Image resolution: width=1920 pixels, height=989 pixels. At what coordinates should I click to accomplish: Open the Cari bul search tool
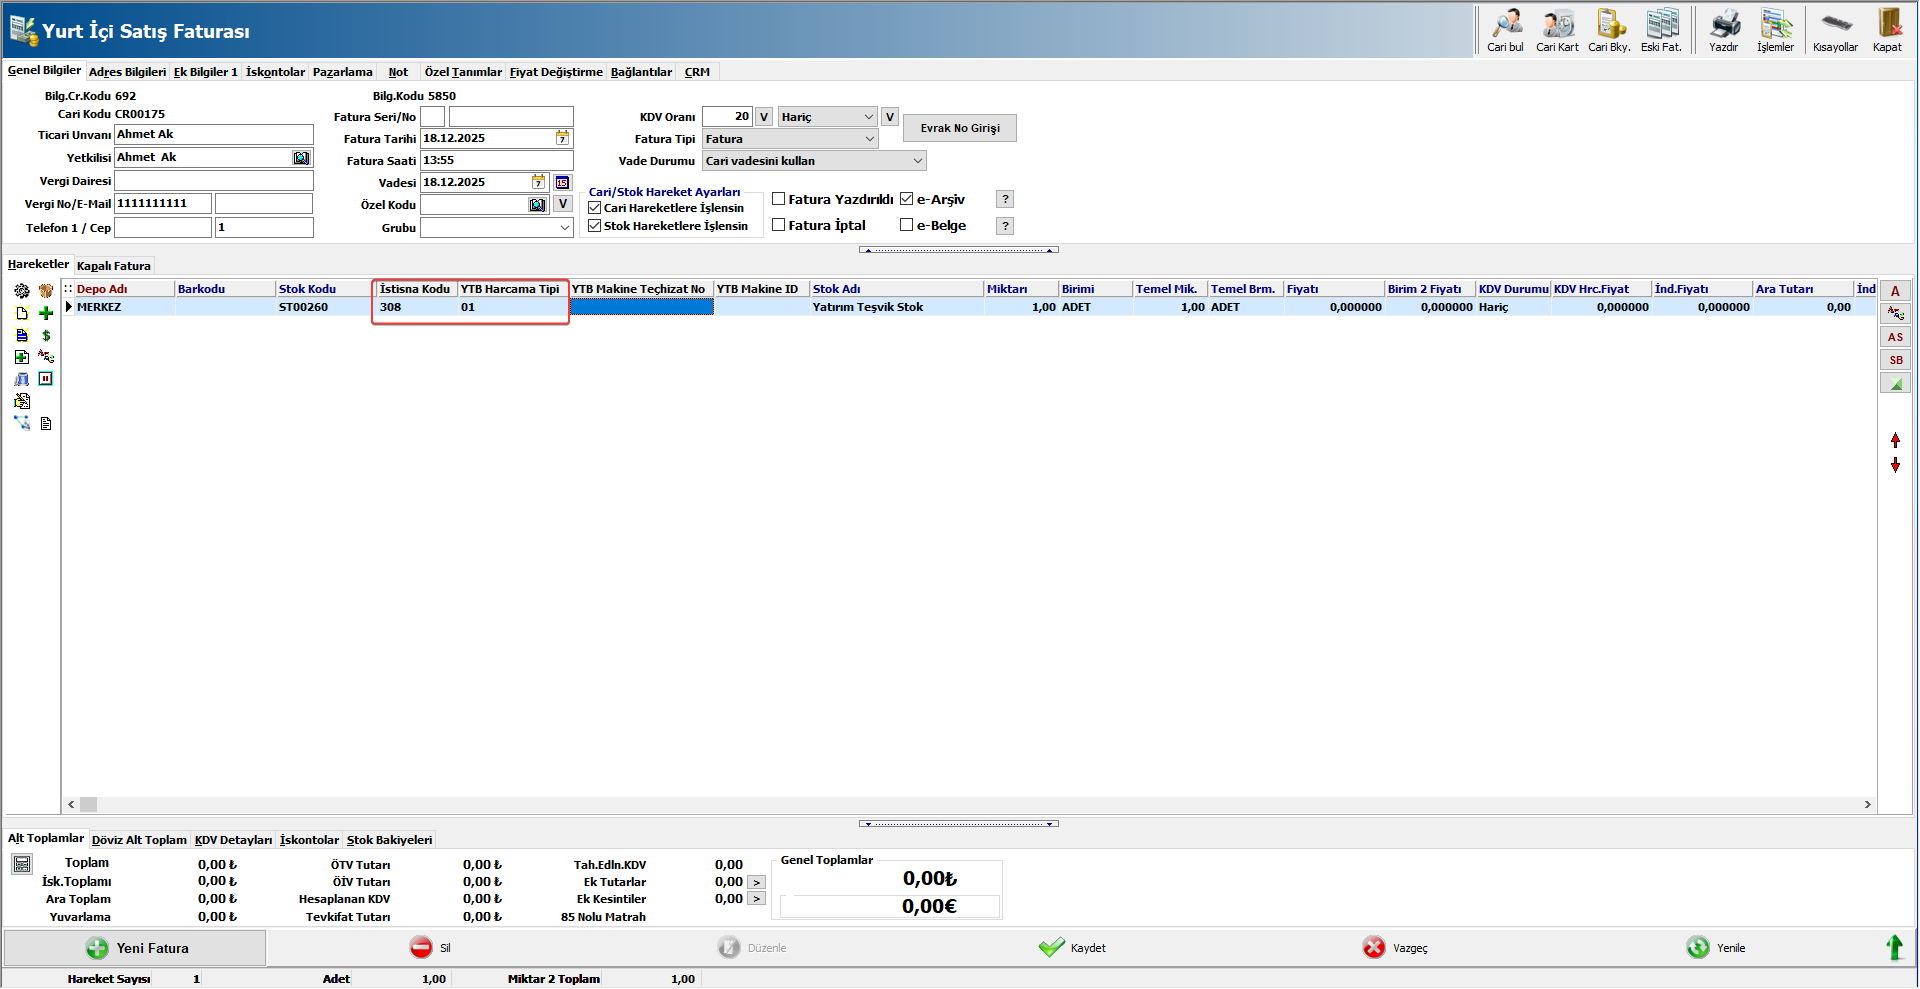pyautogui.click(x=1505, y=30)
